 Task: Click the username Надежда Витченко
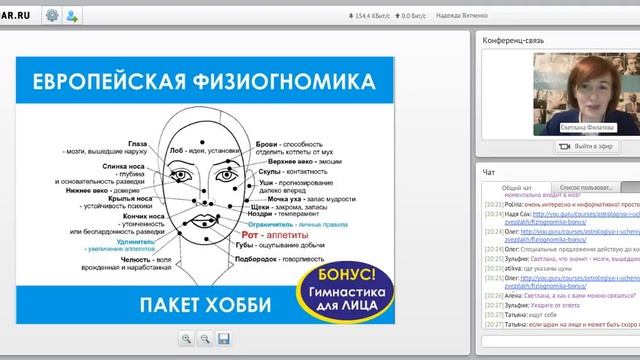pyautogui.click(x=462, y=16)
